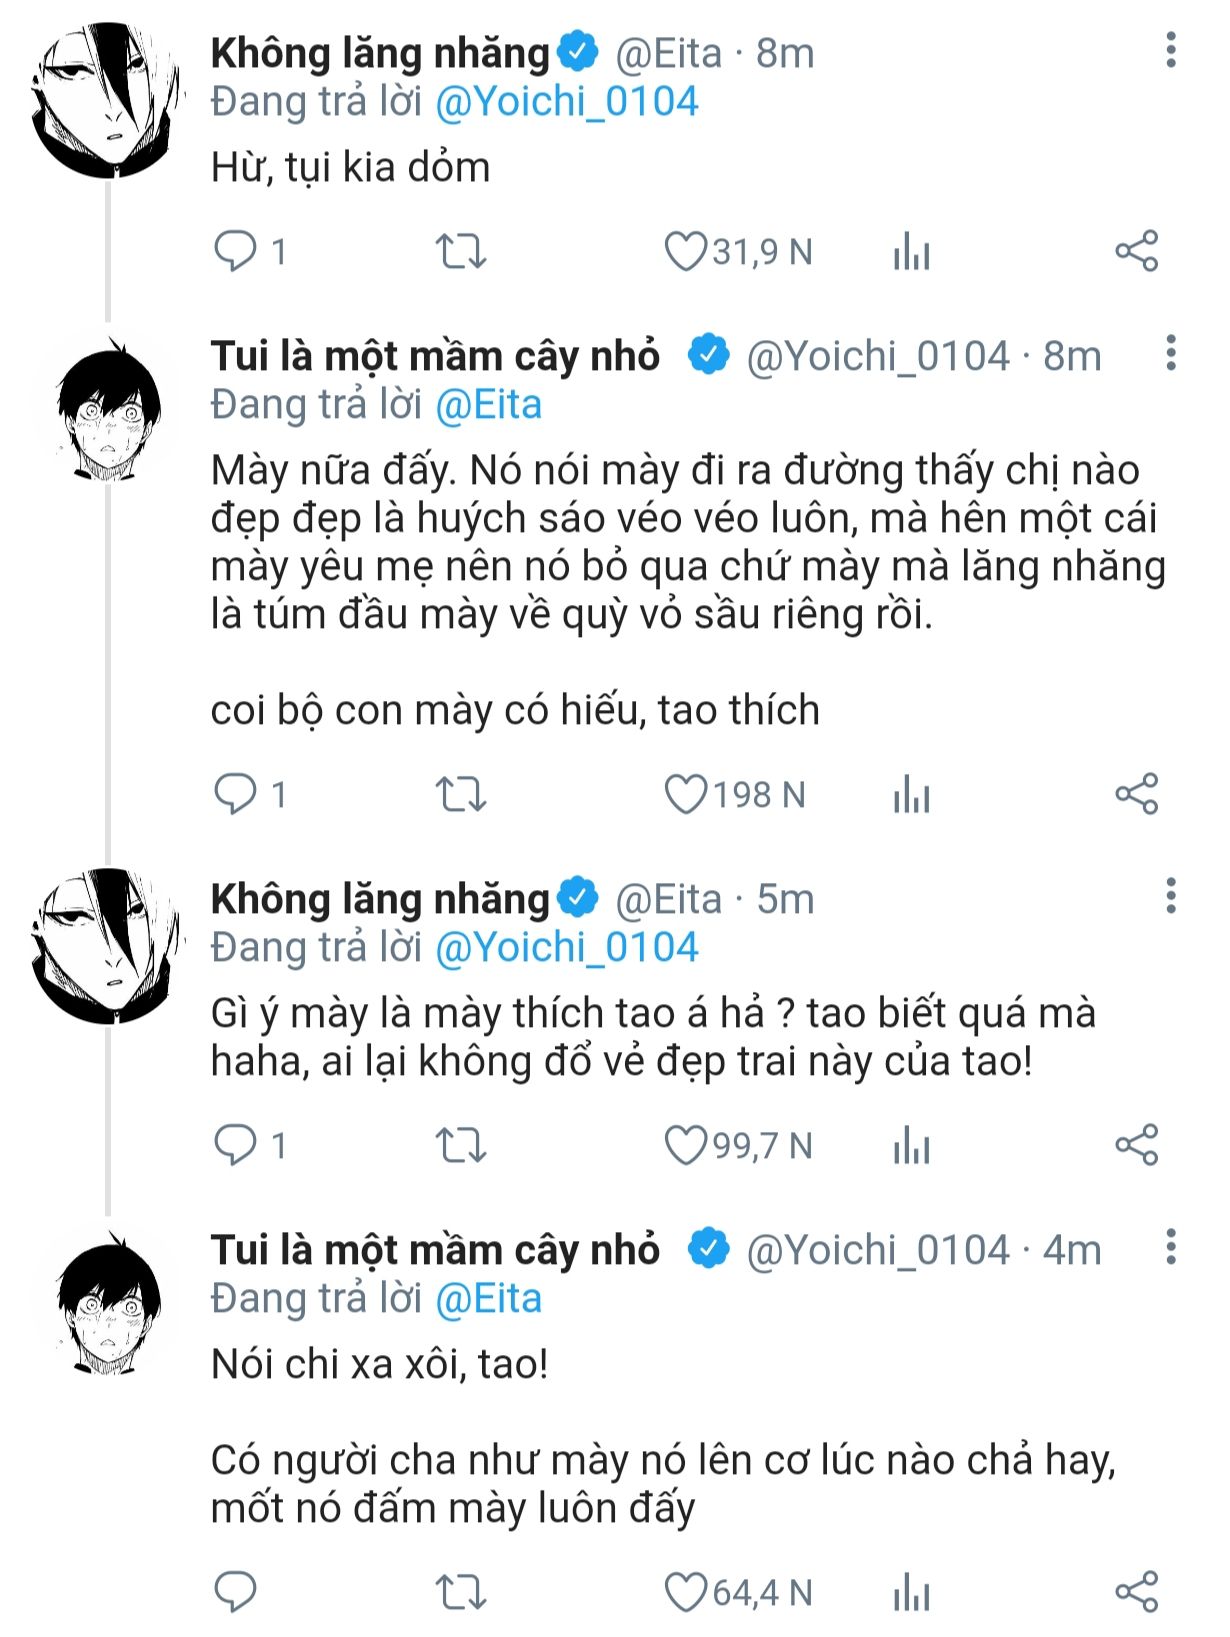View analytics of the first tweet
The height and width of the screenshot is (1637, 1230).
click(x=911, y=253)
